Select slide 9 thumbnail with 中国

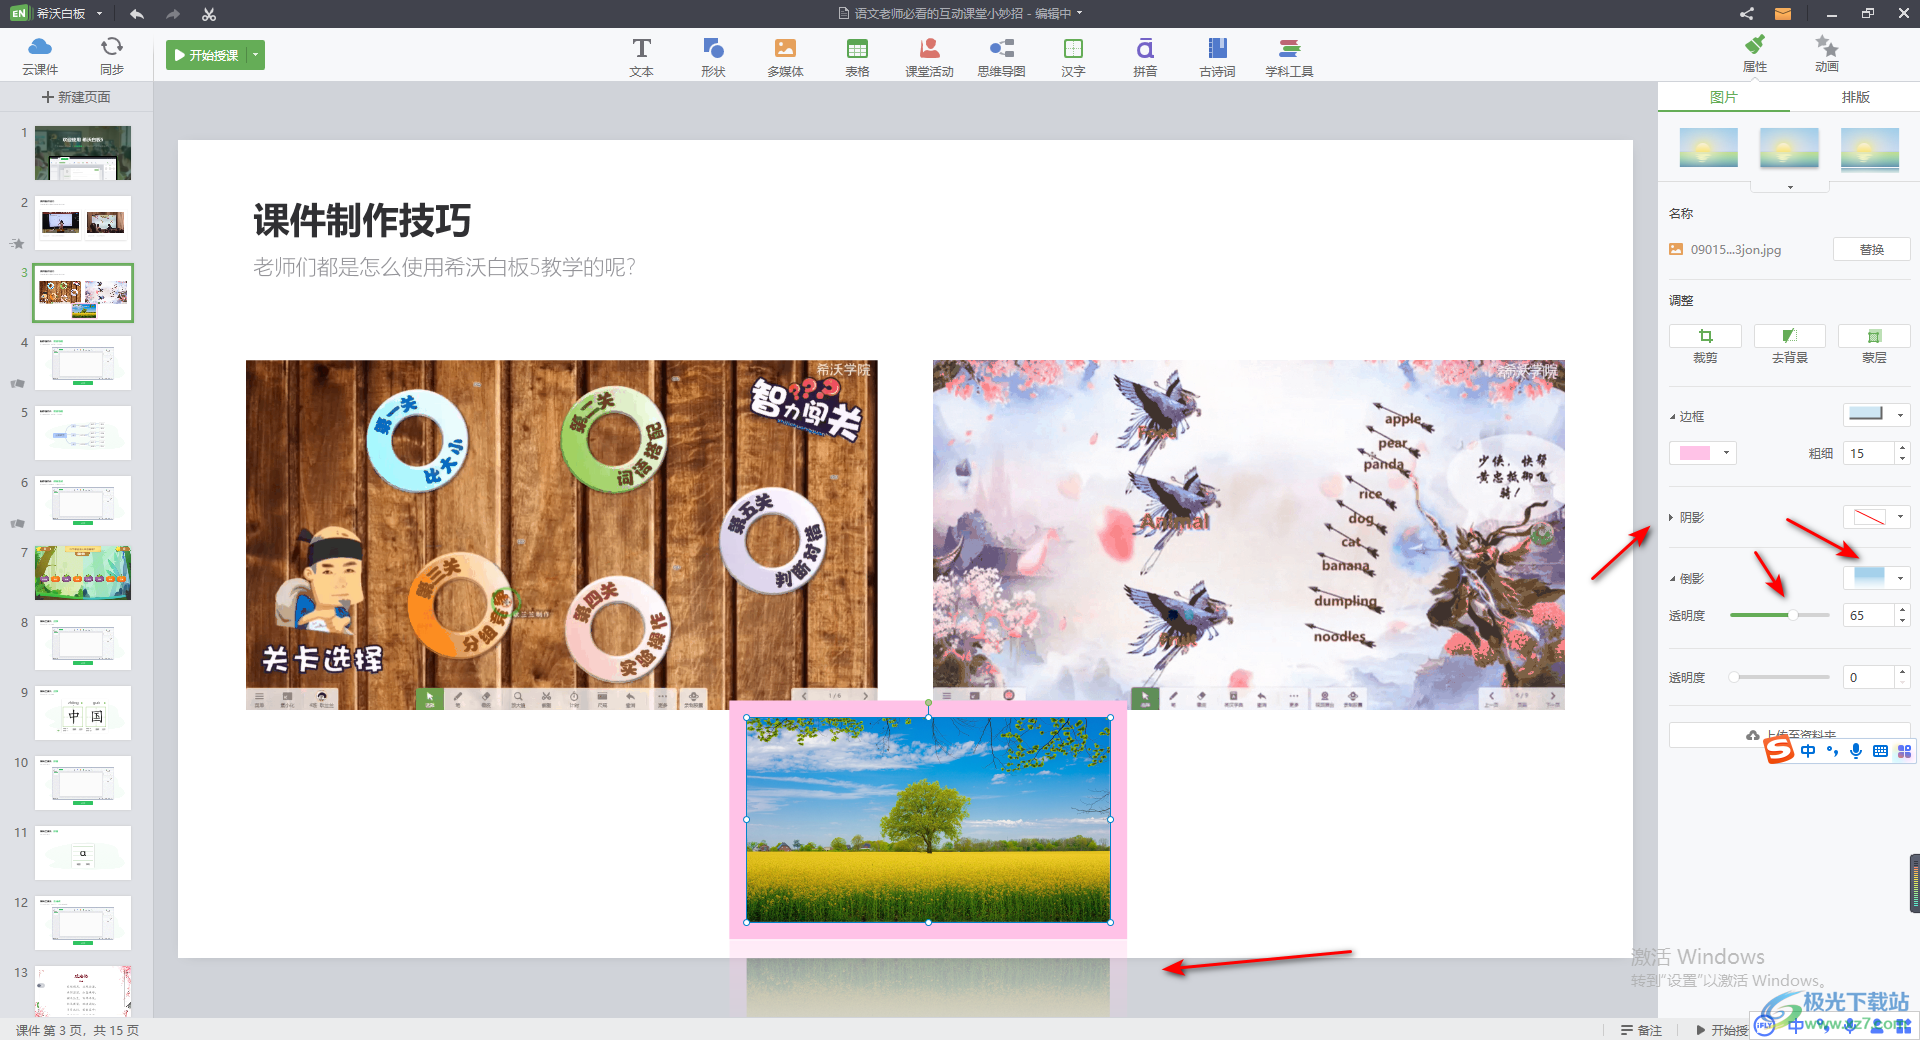click(83, 713)
